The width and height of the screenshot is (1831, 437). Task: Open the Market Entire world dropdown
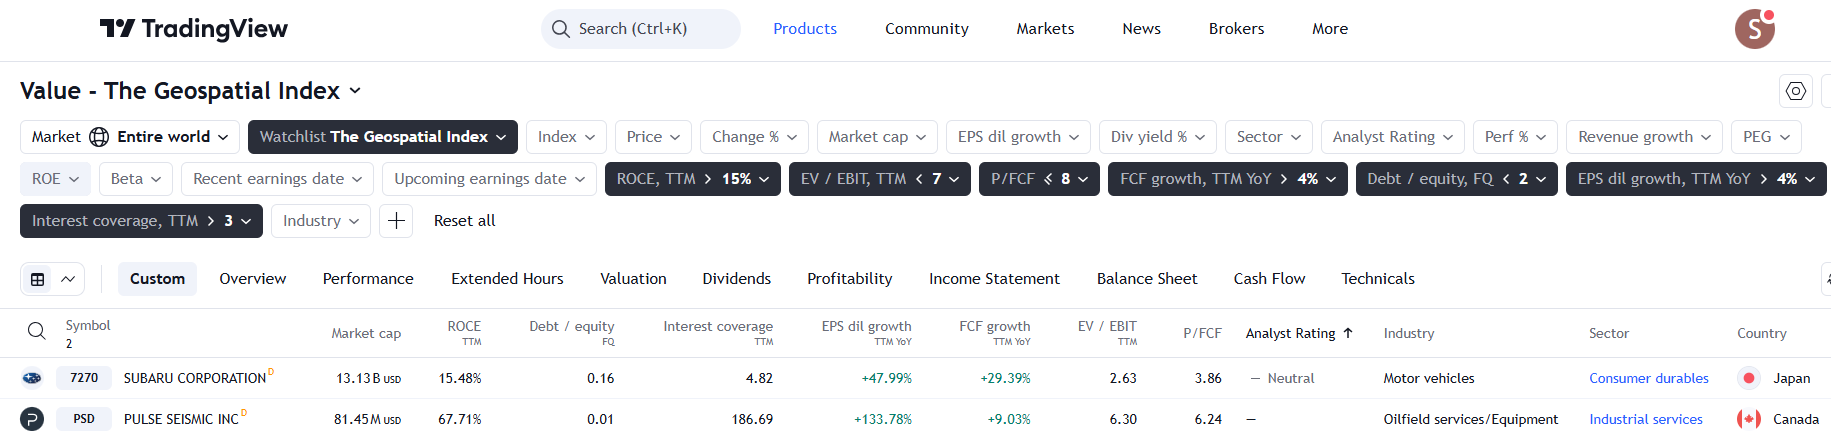(x=130, y=137)
